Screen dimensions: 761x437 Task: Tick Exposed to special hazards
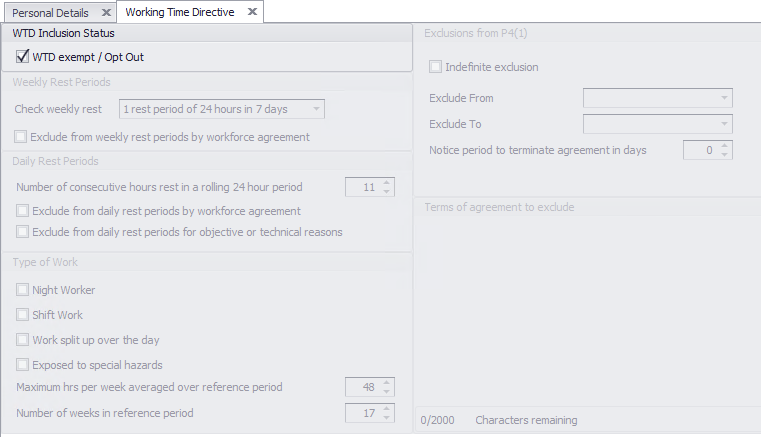[x=23, y=365]
